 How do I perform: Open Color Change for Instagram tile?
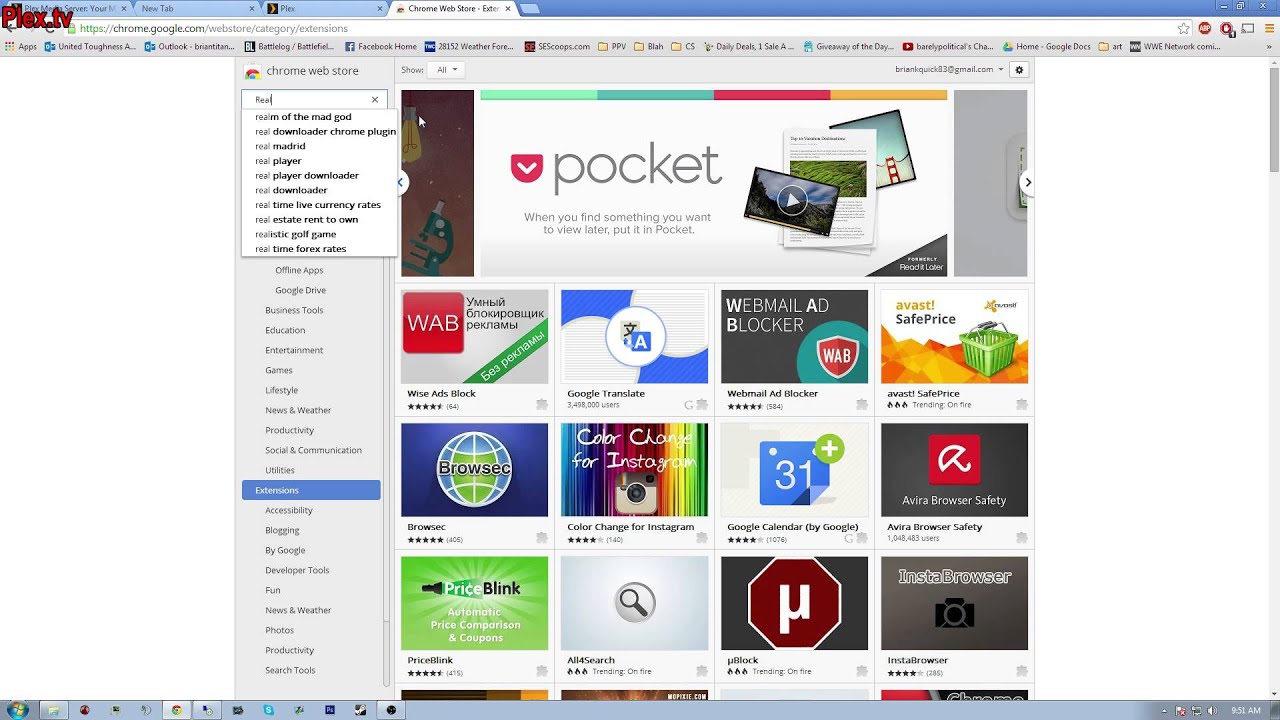click(x=634, y=484)
